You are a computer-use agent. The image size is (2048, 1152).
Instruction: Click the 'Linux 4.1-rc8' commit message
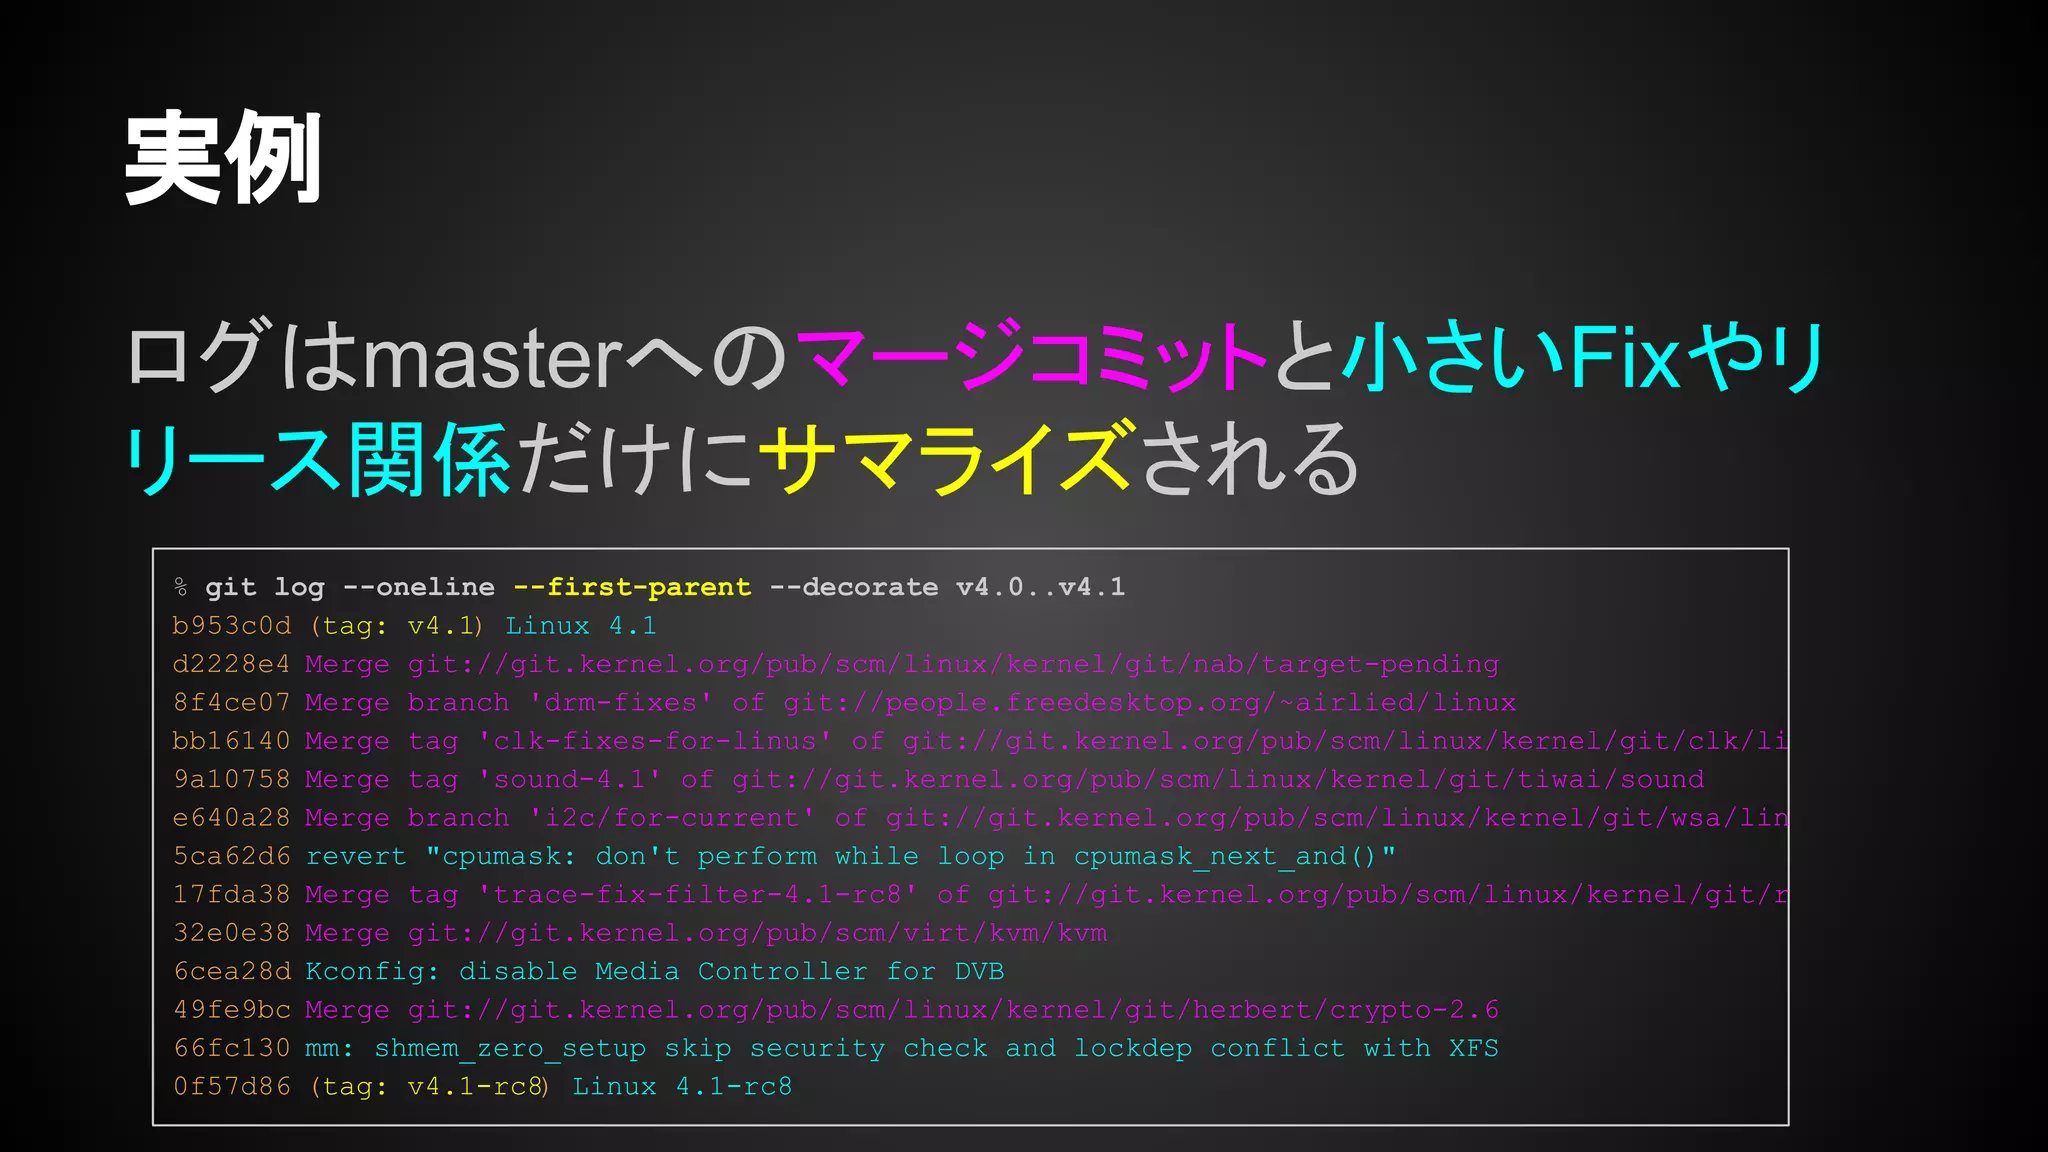point(682,1086)
